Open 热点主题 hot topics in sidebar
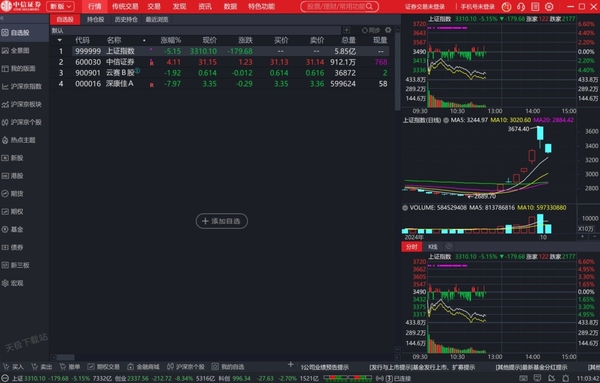Image resolution: width=600 pixels, height=383 pixels. pos(23,140)
